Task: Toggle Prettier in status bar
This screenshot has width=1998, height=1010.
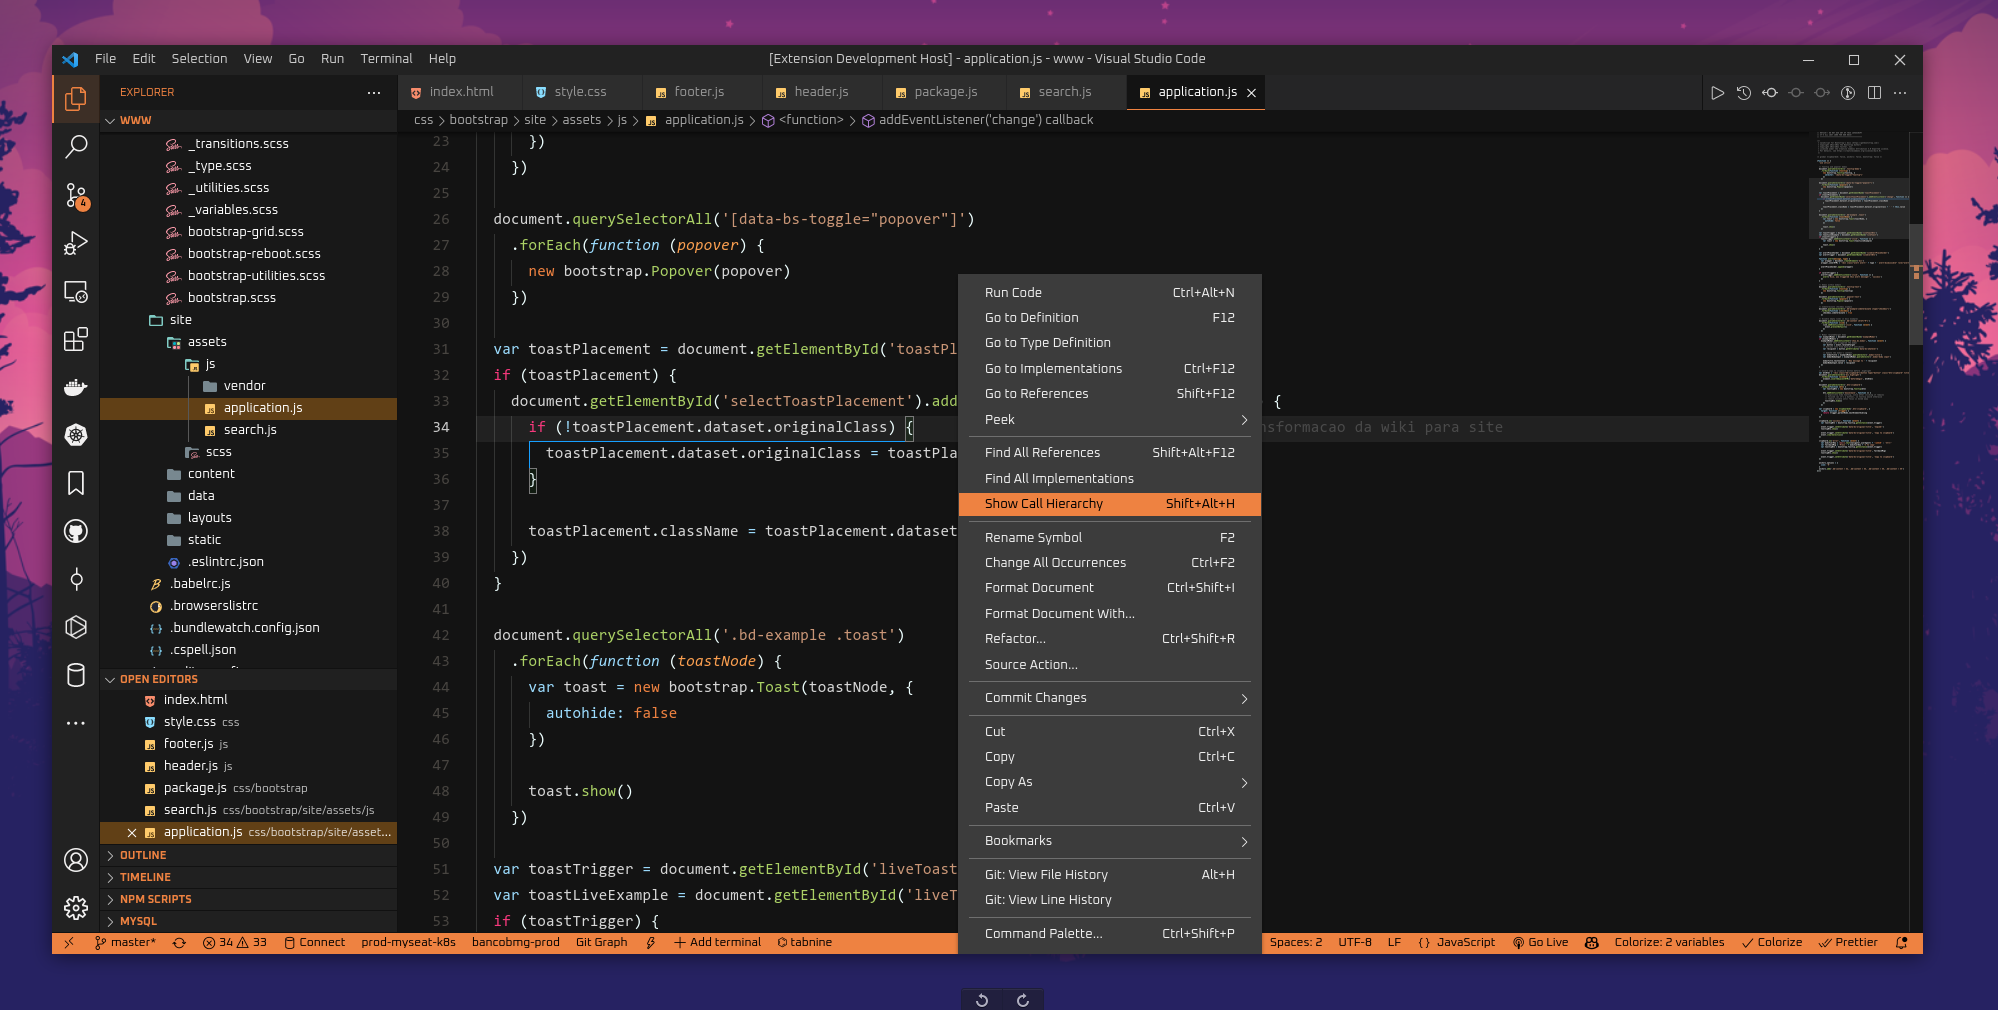Action: [x=1848, y=942]
